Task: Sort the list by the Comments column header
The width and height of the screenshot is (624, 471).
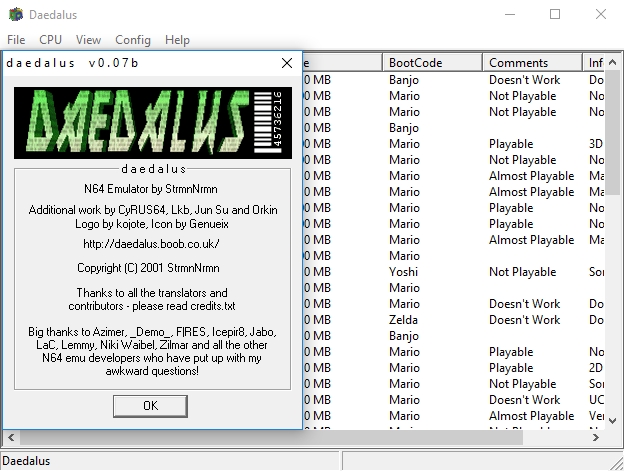Action: (x=532, y=63)
